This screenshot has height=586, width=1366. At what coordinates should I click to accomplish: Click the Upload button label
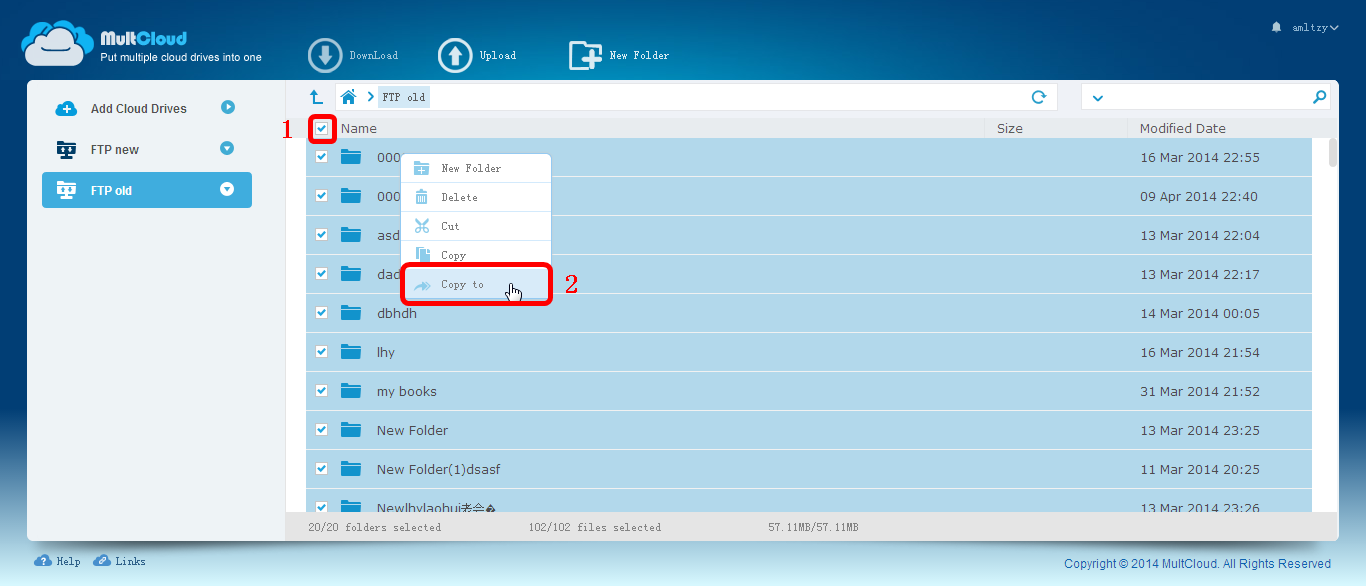(498, 56)
